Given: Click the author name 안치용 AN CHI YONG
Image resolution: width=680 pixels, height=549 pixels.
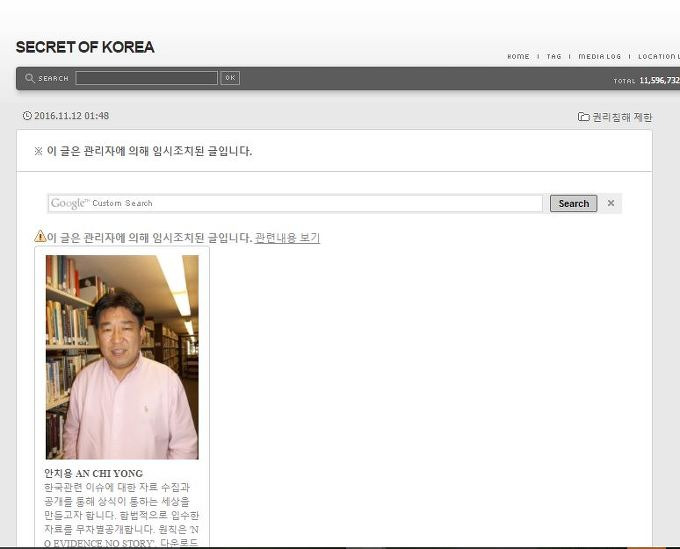Looking at the screenshot, I should (93, 473).
